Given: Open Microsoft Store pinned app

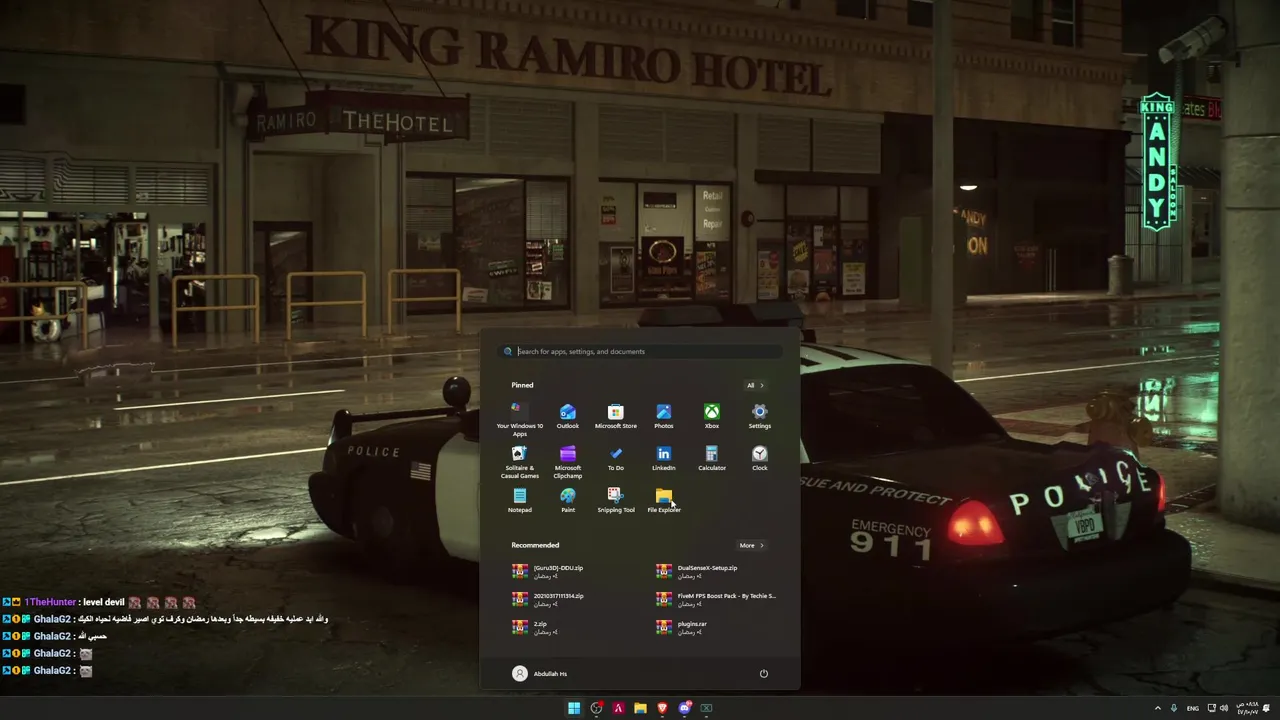Looking at the screenshot, I should tap(616, 417).
